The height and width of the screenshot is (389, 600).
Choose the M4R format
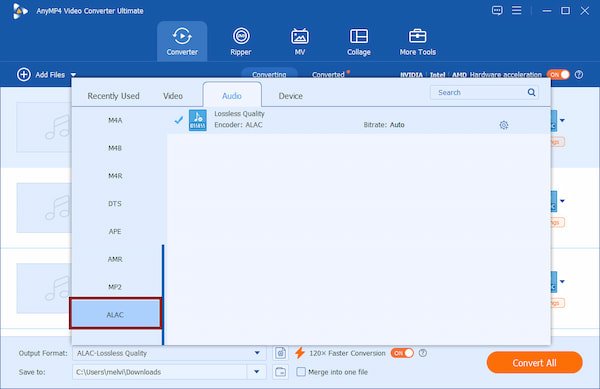[x=115, y=176]
